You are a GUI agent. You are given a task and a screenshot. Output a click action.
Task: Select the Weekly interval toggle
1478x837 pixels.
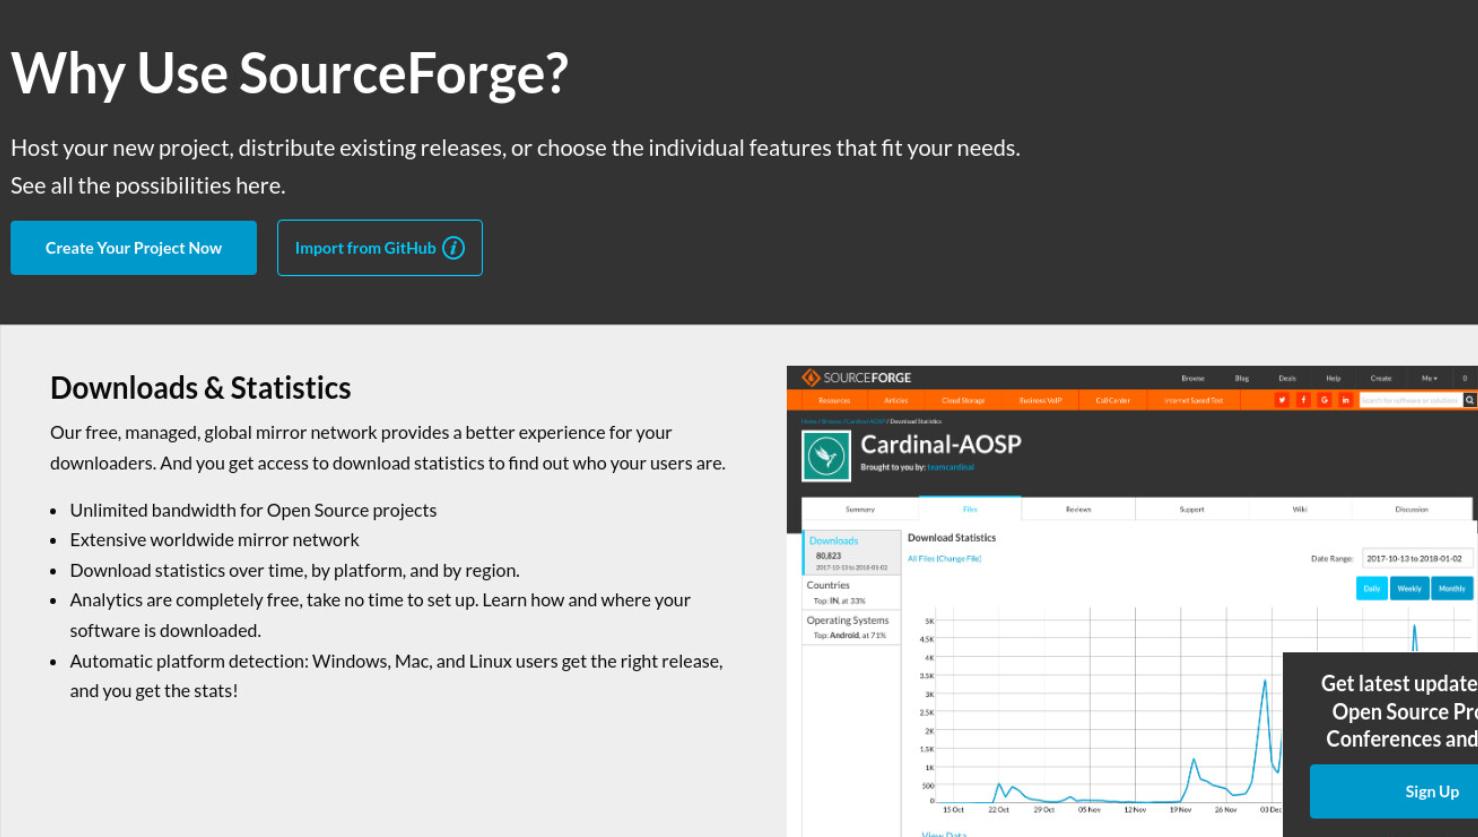[x=1409, y=588]
